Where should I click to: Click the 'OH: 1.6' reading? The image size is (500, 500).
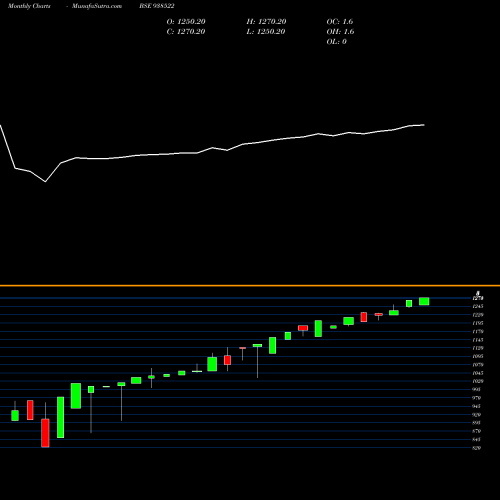point(340,32)
